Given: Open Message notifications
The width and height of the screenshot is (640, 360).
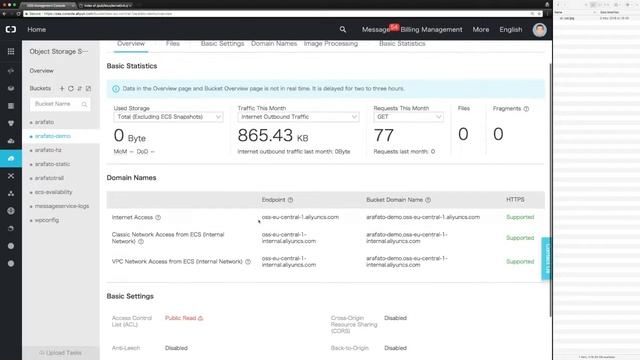Looking at the screenshot, I should pos(376,30).
